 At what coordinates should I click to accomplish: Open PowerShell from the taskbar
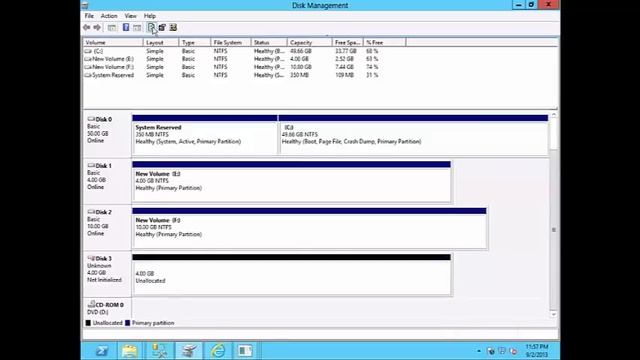[102, 351]
